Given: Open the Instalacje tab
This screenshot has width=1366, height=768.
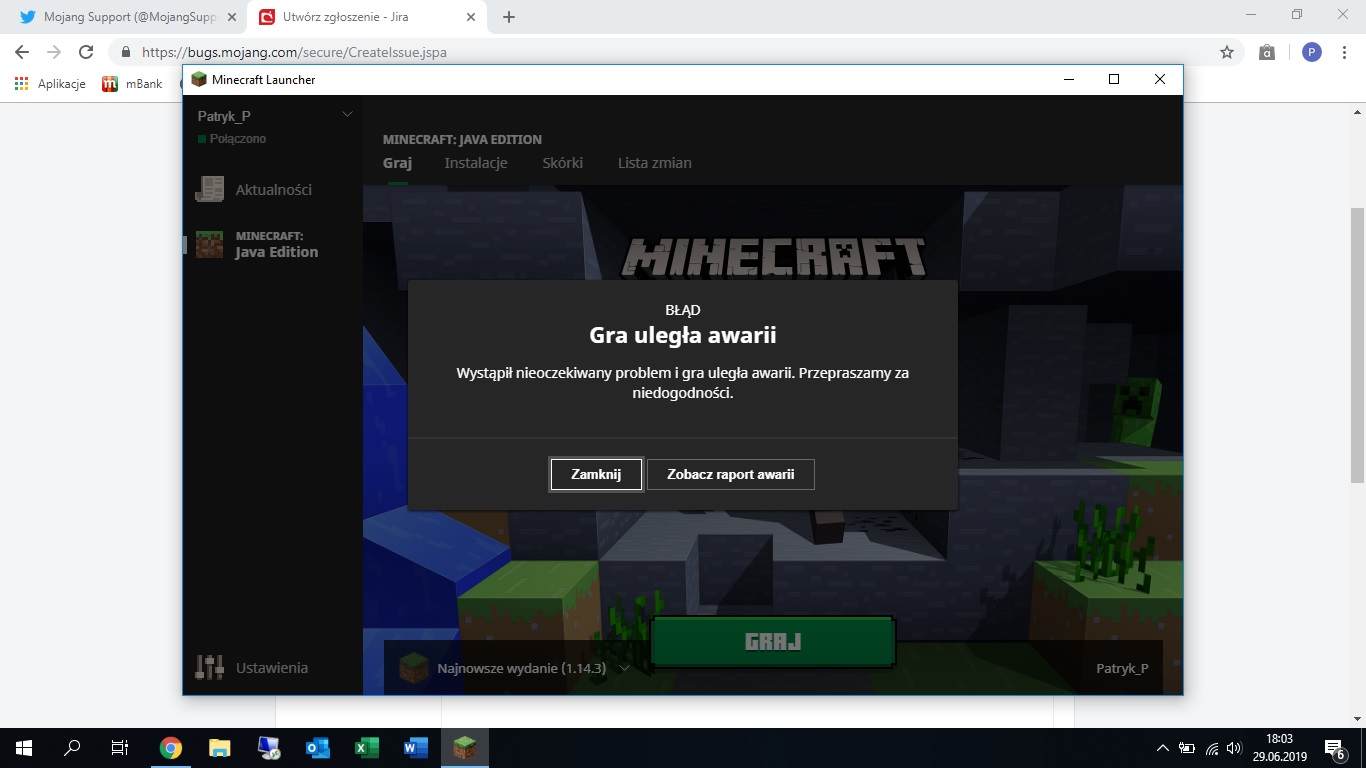Looking at the screenshot, I should pyautogui.click(x=476, y=163).
